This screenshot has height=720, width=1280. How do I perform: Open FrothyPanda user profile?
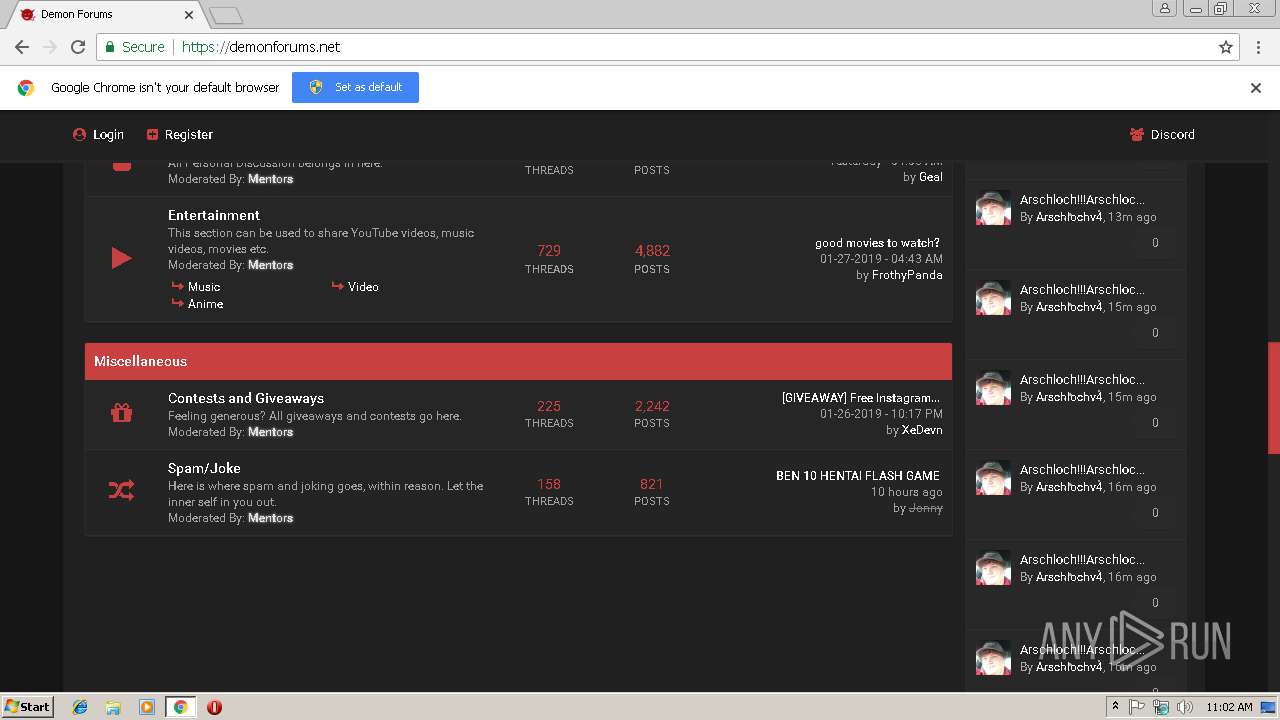tap(907, 275)
